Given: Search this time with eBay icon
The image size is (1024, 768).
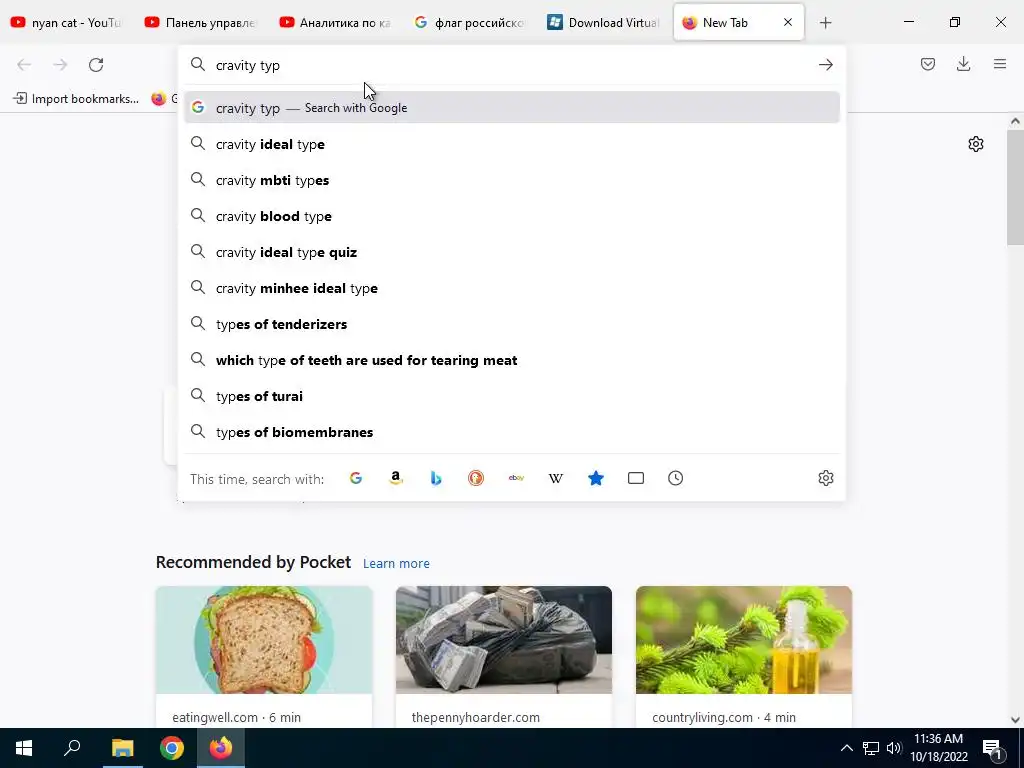Looking at the screenshot, I should pyautogui.click(x=516, y=478).
